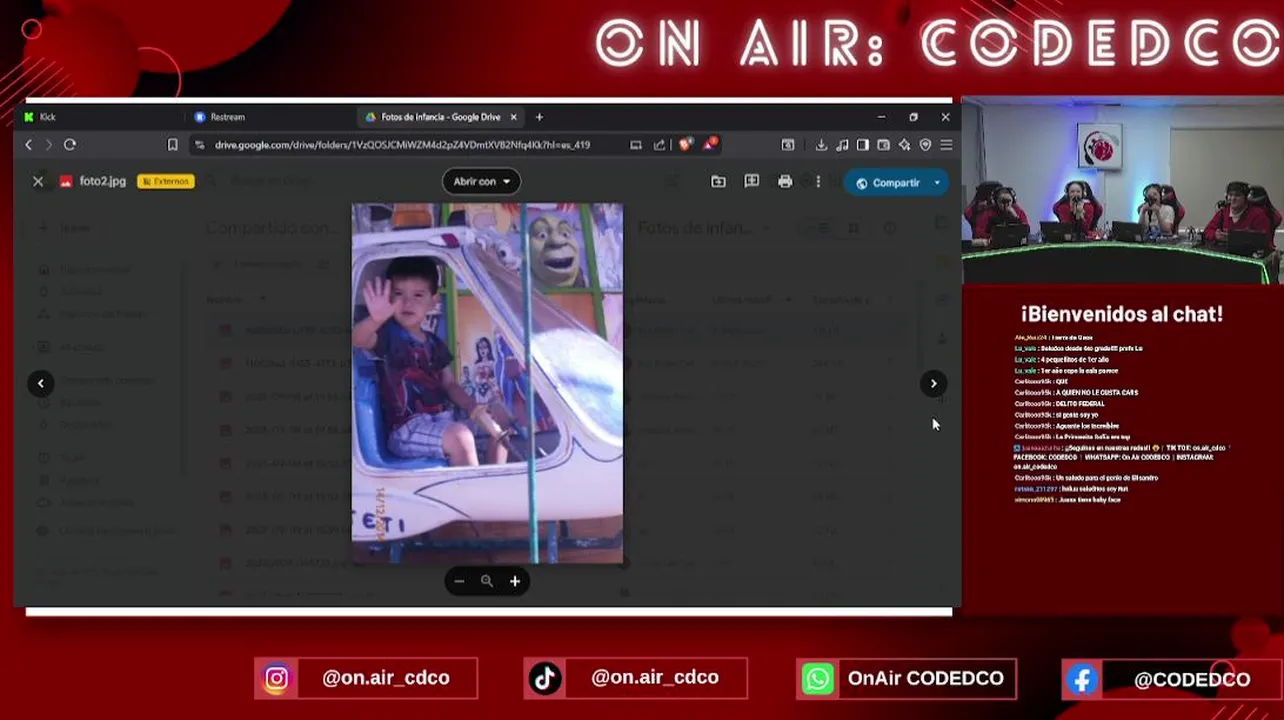The width and height of the screenshot is (1284, 720).
Task: Click the drive.google.com address bar
Action: 402,145
